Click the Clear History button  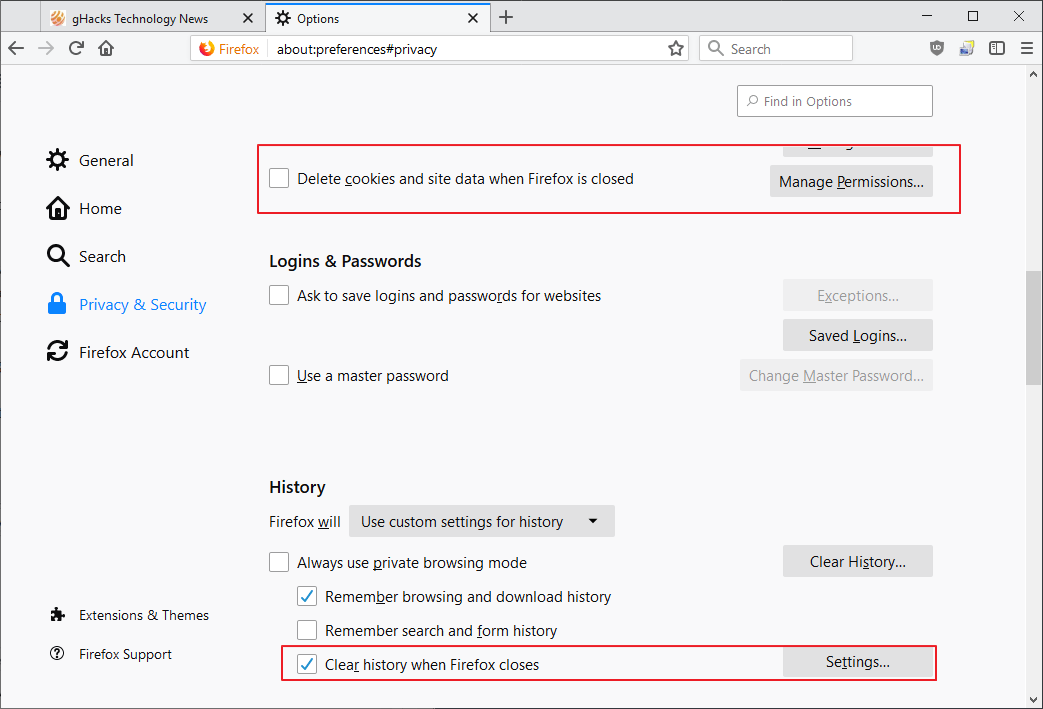tap(857, 561)
